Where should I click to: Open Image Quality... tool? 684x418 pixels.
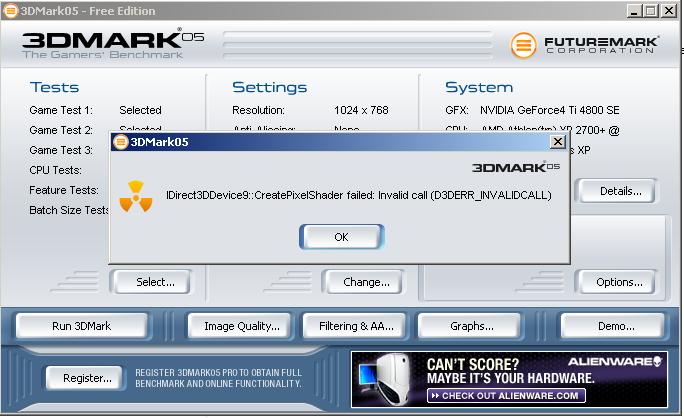coord(239,326)
